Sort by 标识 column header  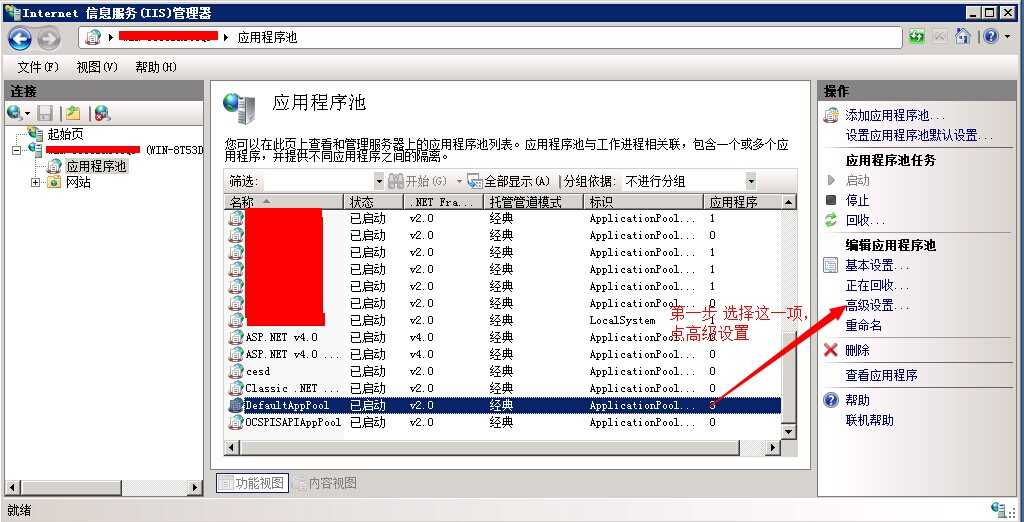[x=643, y=202]
